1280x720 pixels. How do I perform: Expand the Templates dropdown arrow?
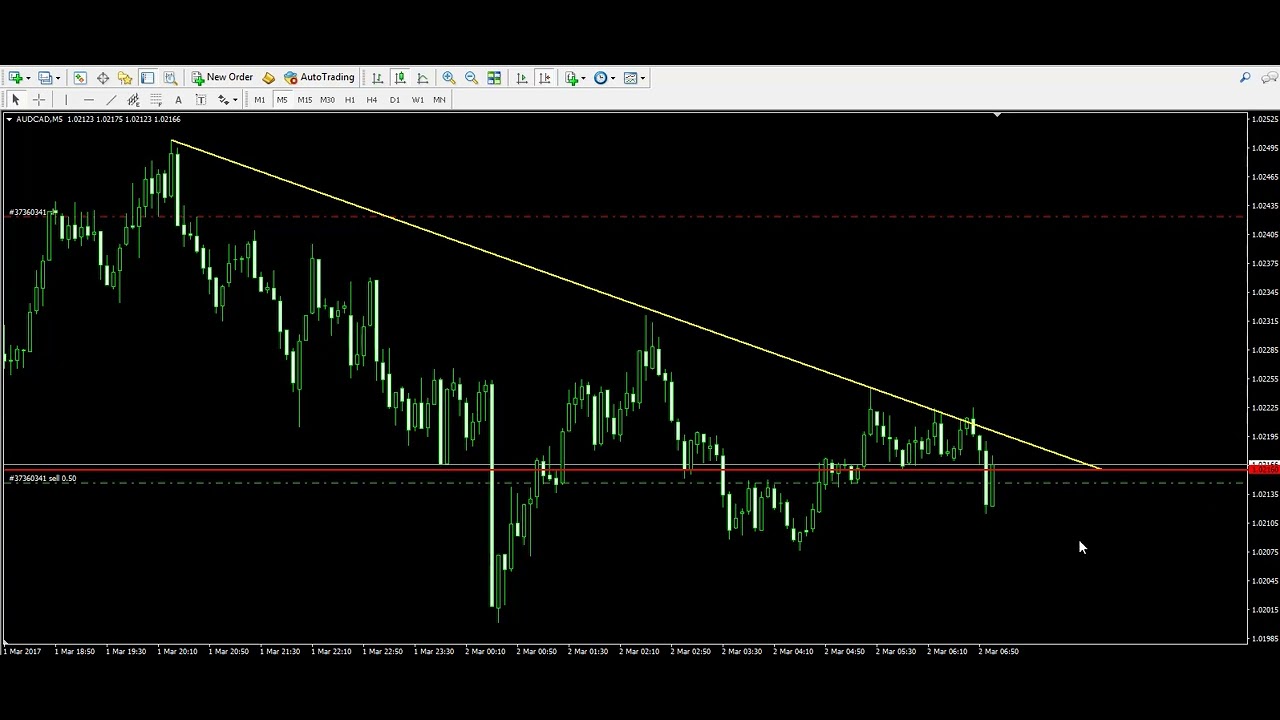[643, 78]
